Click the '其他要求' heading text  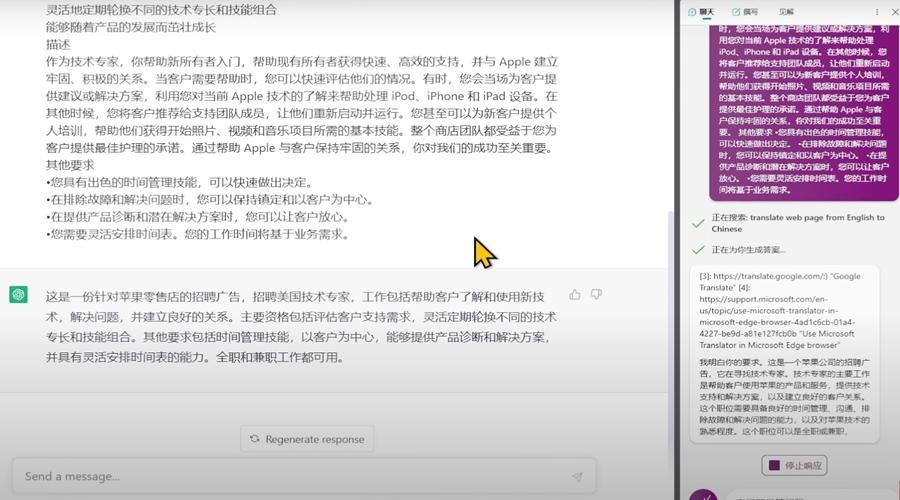click(70, 165)
